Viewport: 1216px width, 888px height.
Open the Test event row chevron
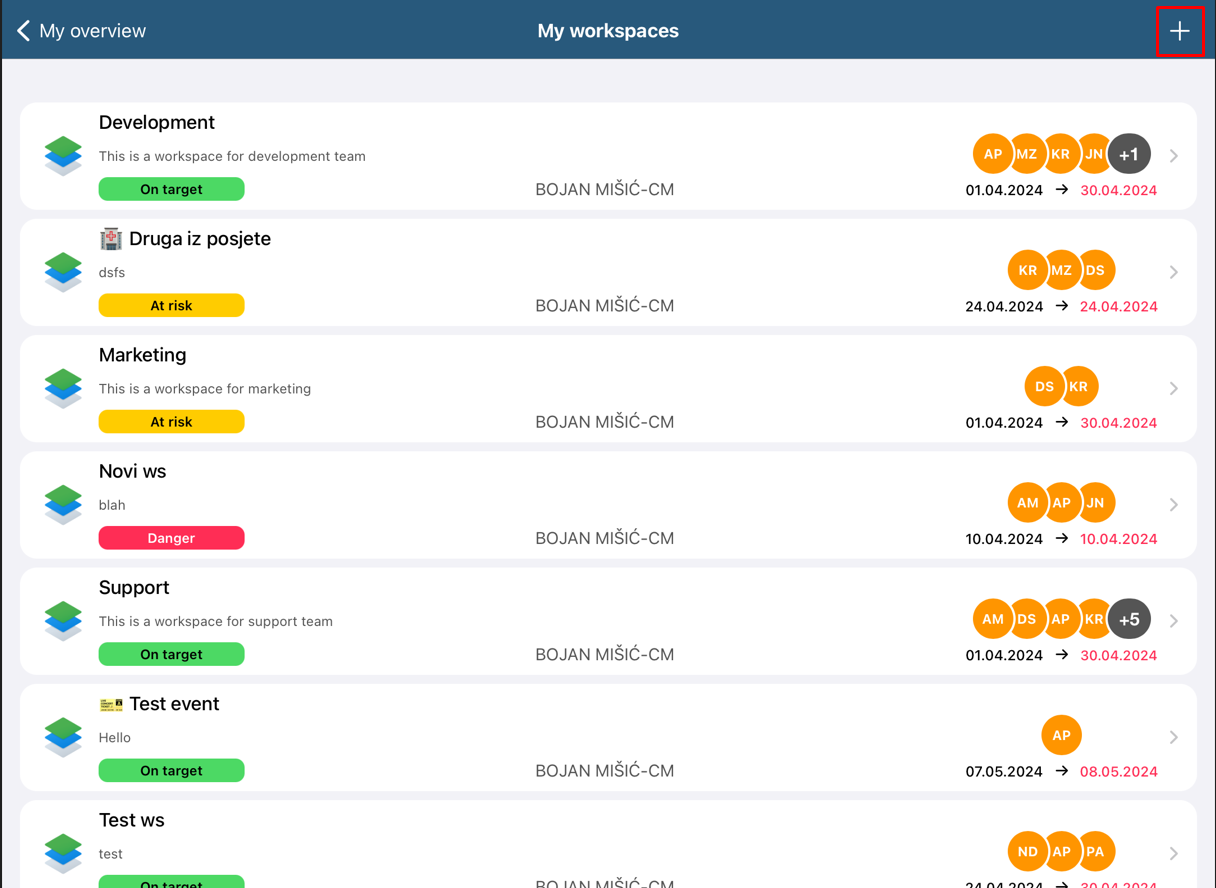(x=1174, y=737)
